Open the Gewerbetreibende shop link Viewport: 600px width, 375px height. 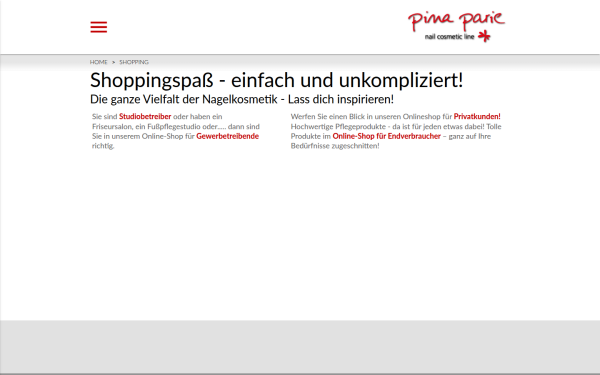[228, 136]
